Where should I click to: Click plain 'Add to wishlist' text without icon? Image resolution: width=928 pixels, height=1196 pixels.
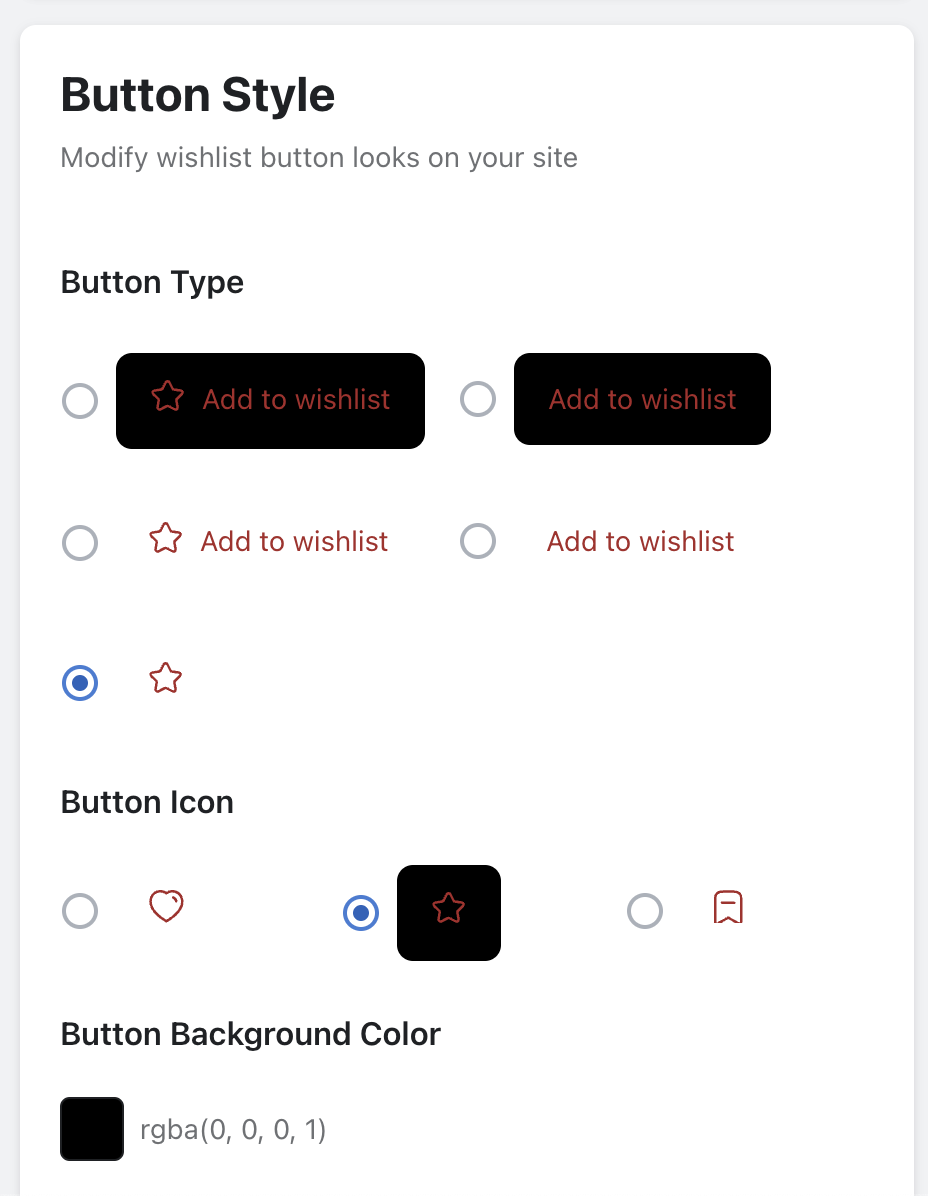click(640, 541)
